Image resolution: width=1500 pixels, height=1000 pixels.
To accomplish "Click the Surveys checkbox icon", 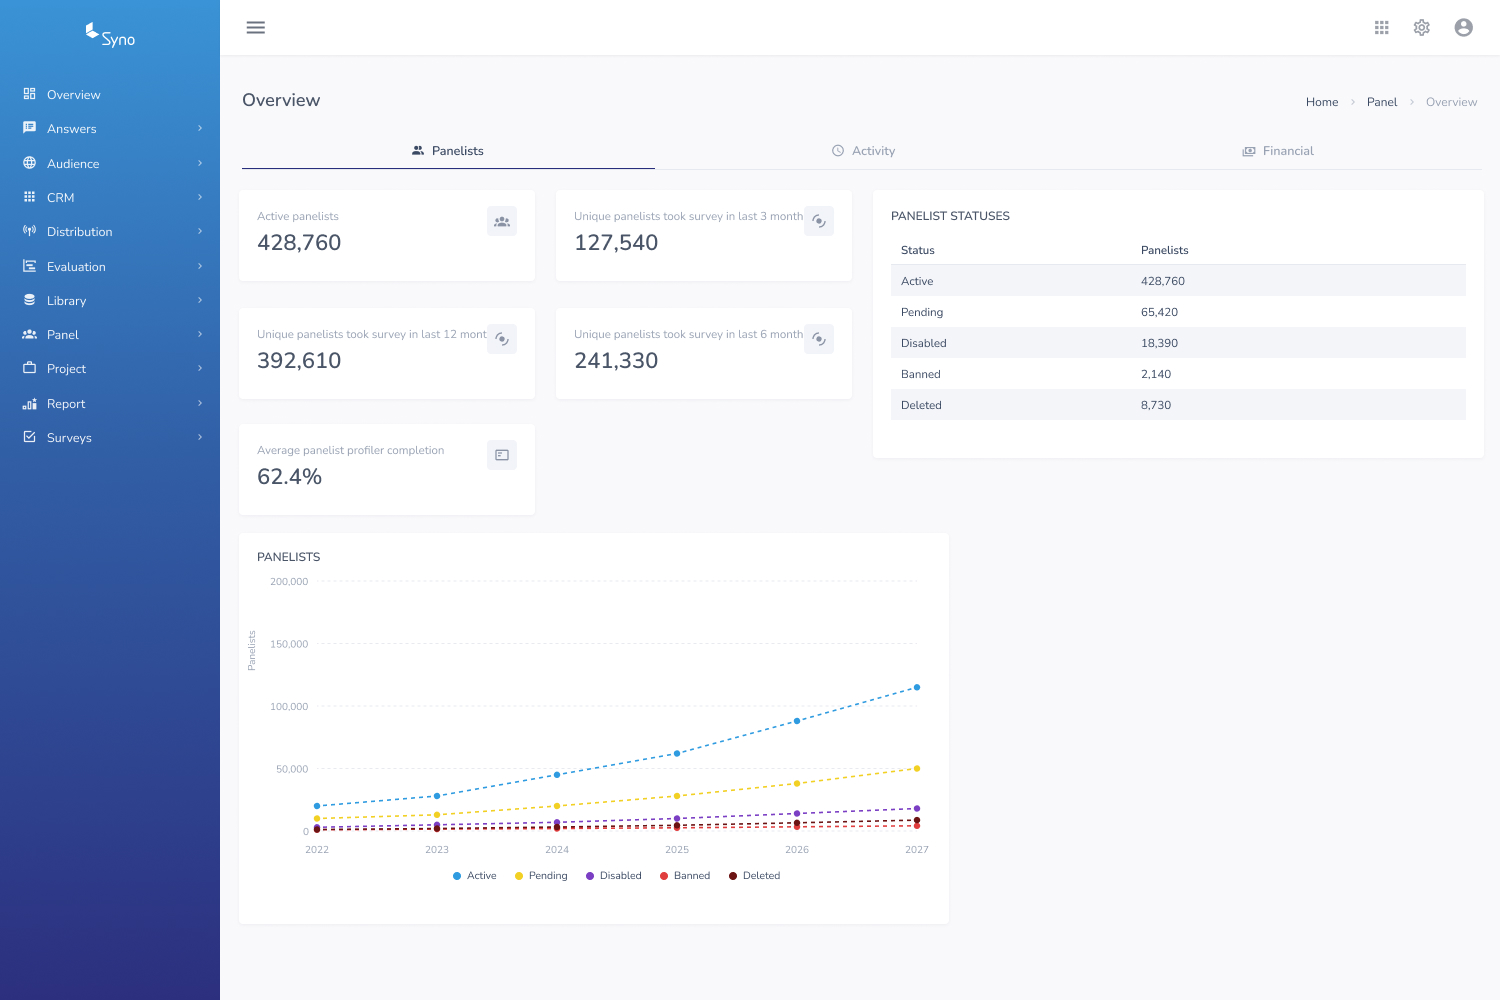I will click(30, 437).
